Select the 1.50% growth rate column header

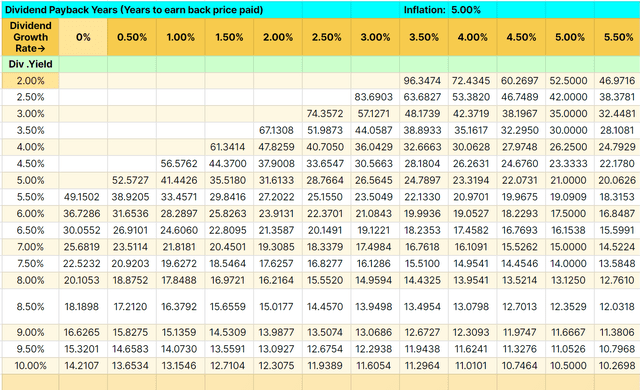pos(229,37)
